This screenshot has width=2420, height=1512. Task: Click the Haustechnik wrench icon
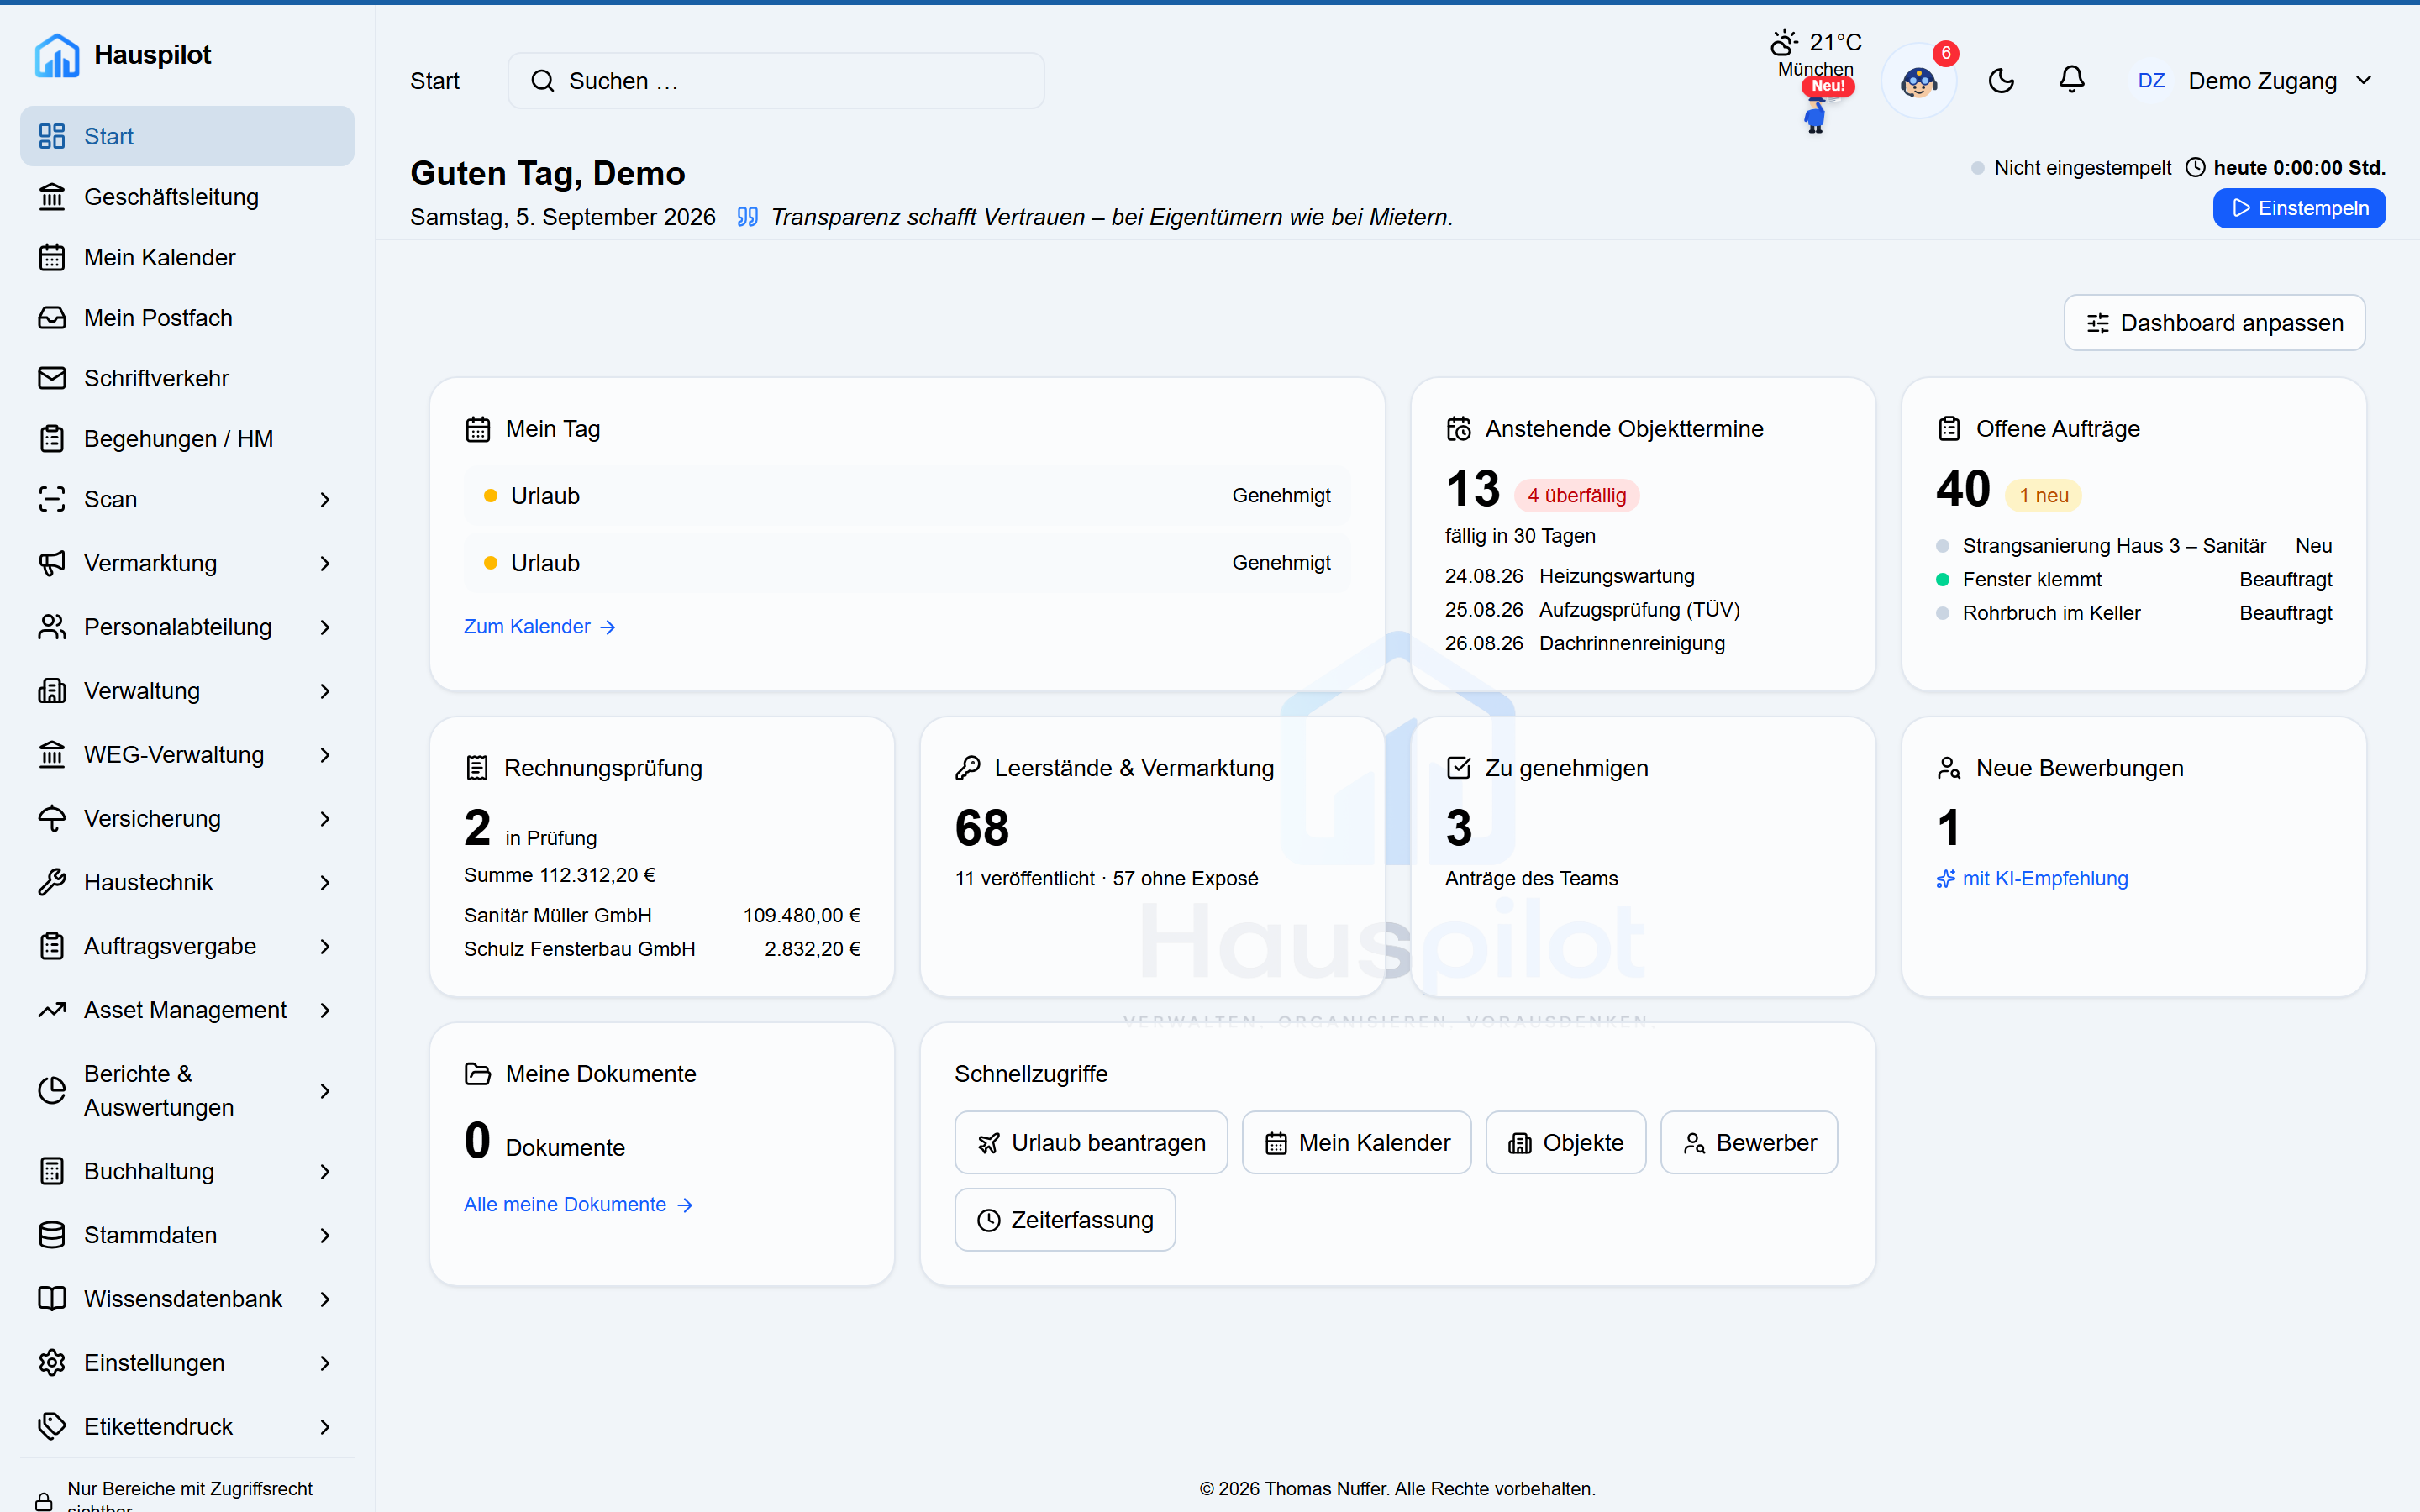click(52, 882)
